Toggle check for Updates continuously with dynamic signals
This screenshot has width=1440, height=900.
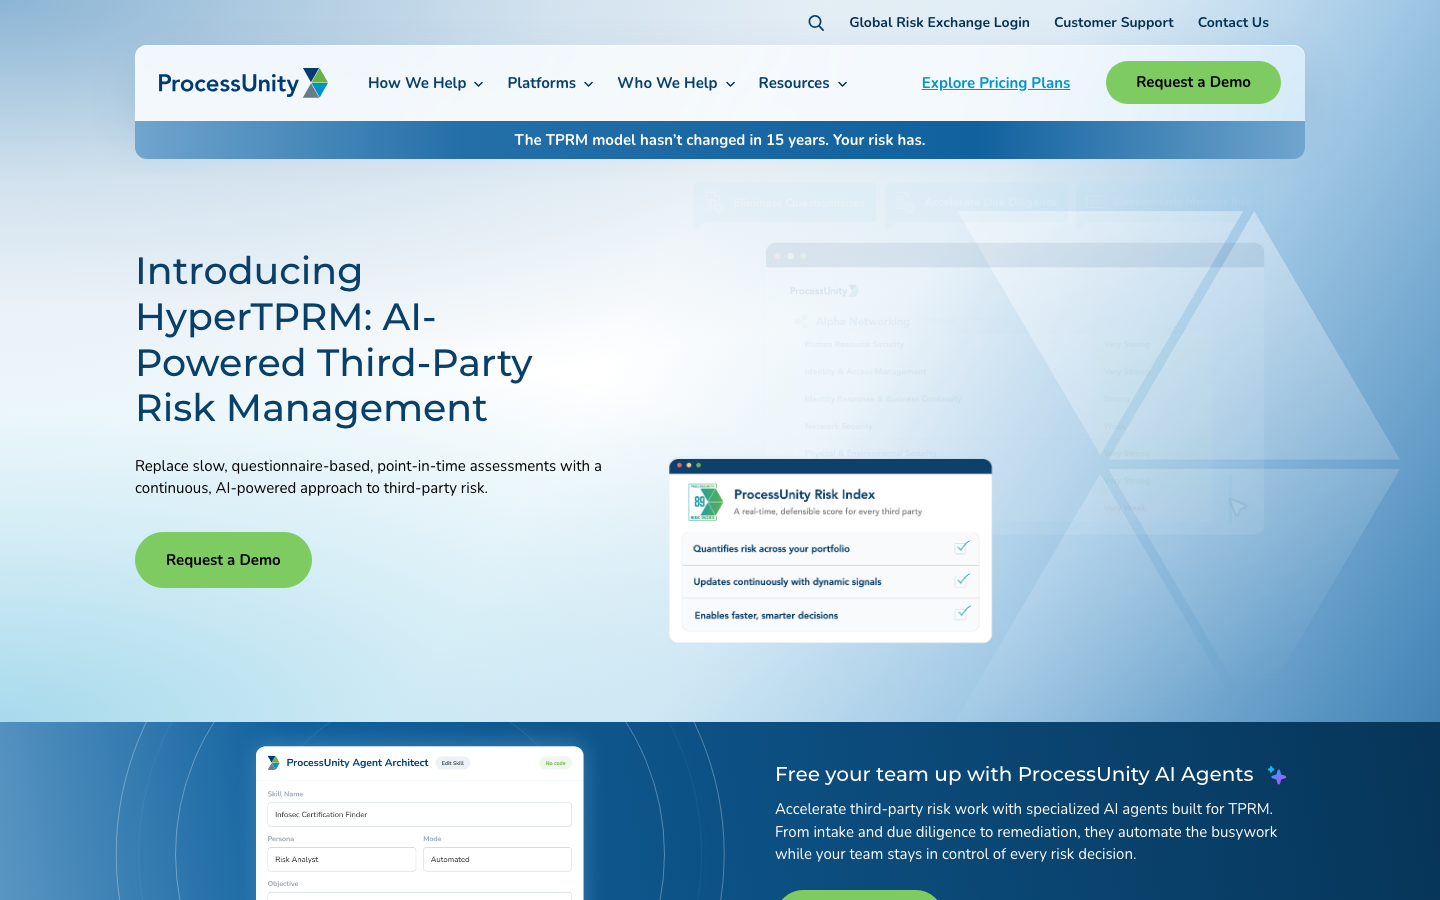pyautogui.click(x=962, y=580)
